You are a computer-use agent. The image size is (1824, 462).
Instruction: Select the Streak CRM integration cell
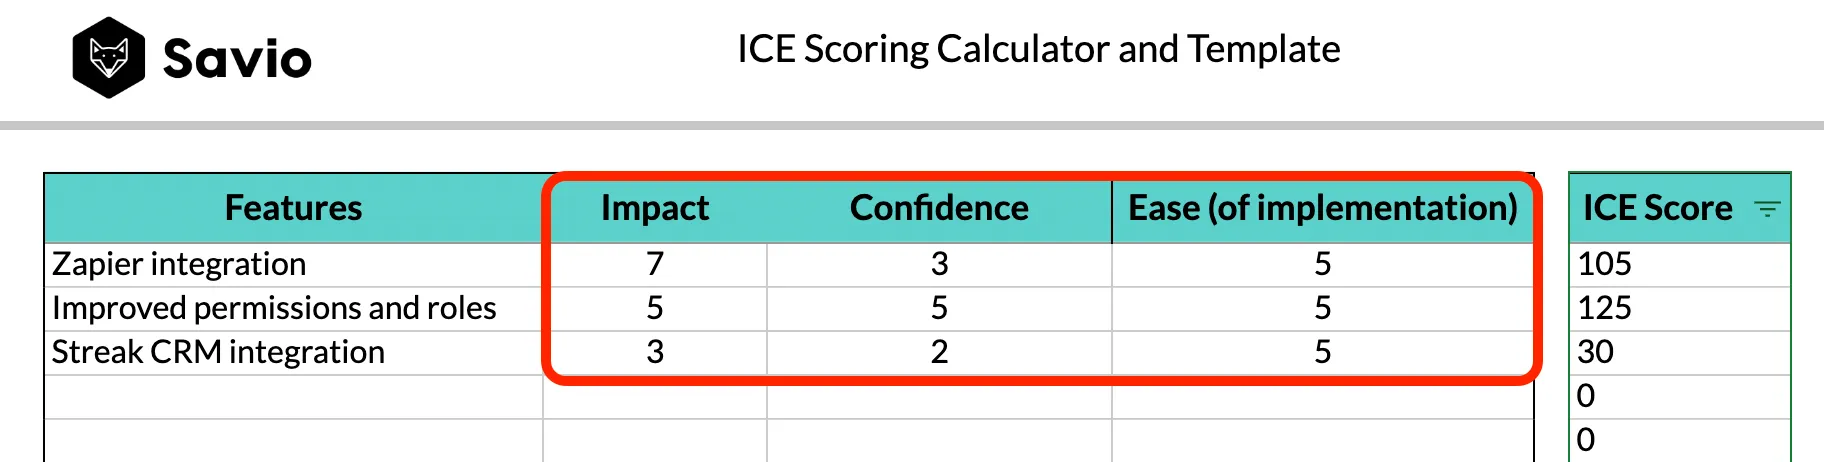click(218, 352)
